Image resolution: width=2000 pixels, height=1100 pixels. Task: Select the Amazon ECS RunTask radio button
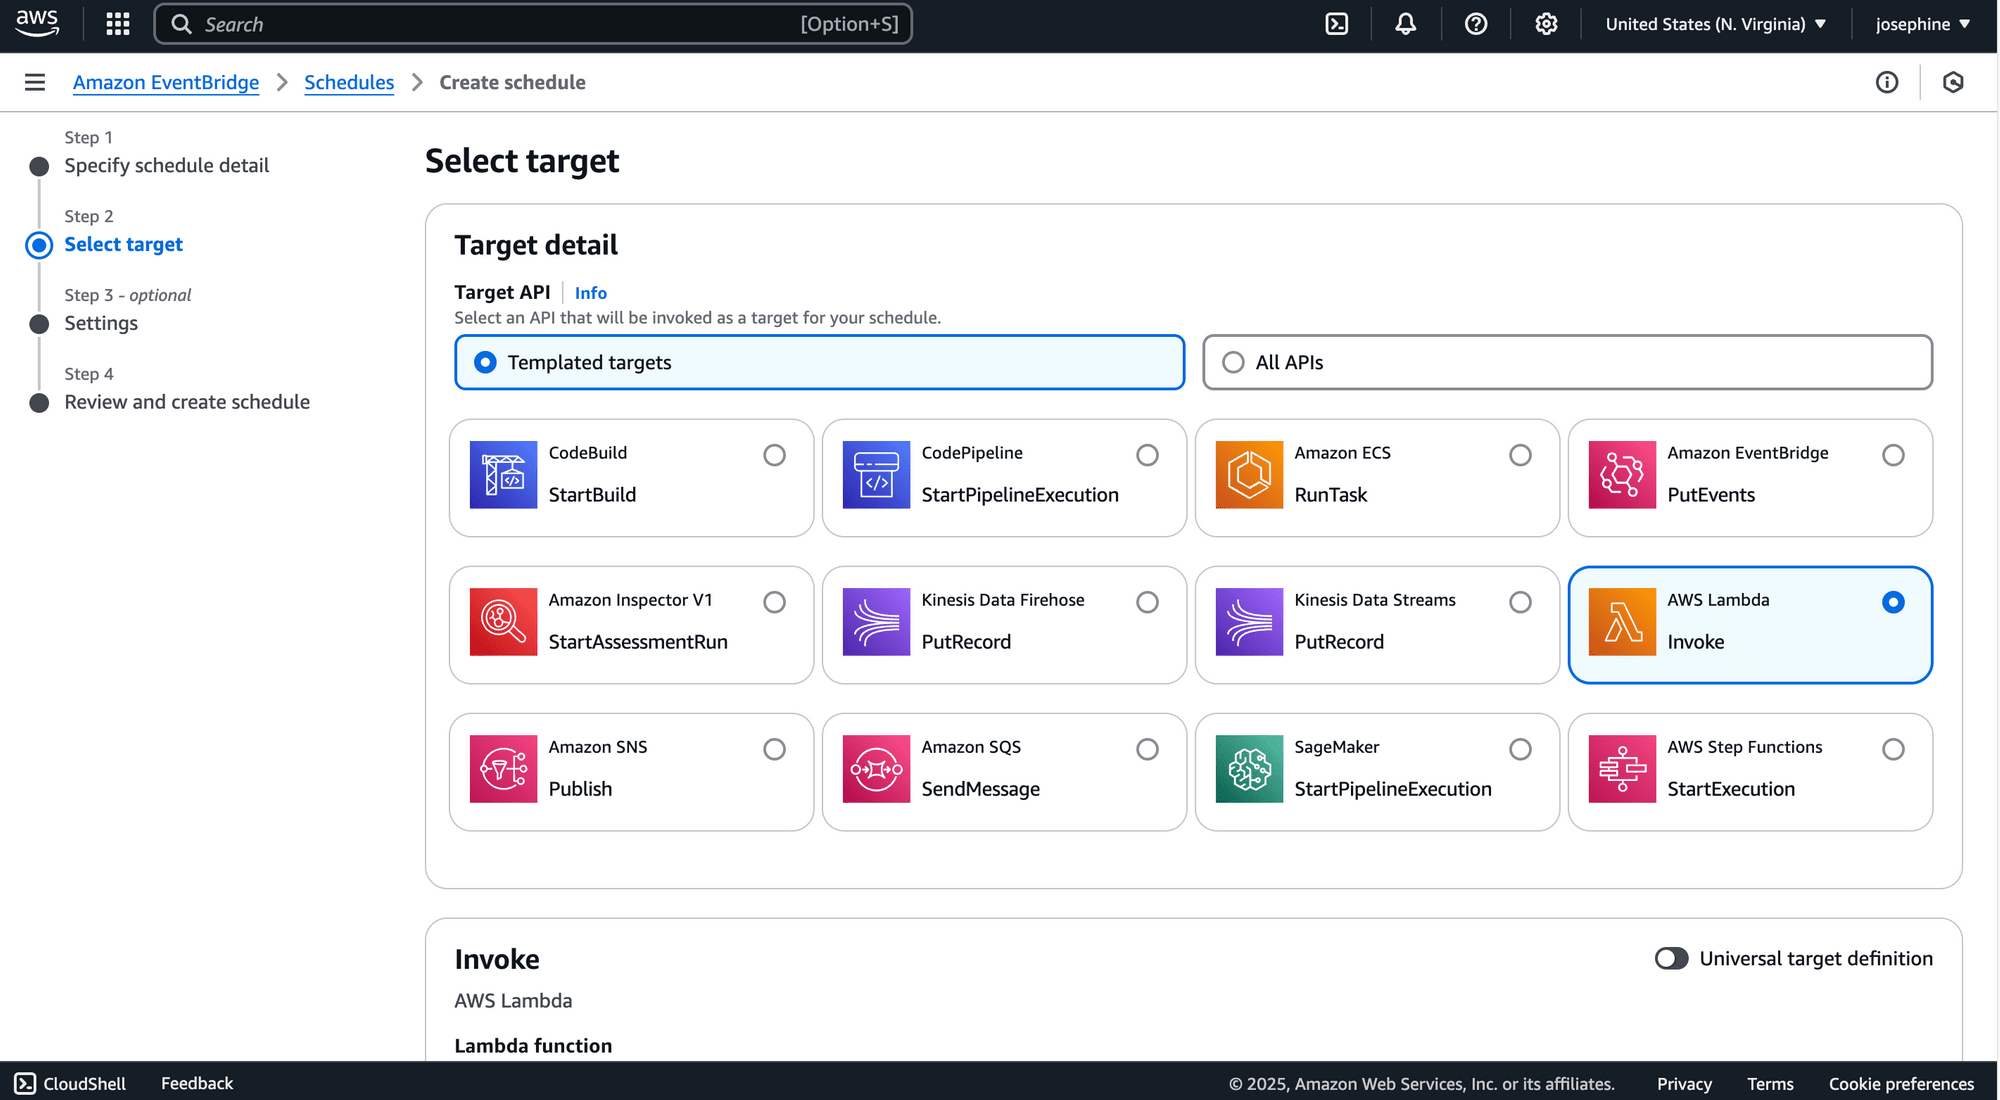click(1520, 455)
